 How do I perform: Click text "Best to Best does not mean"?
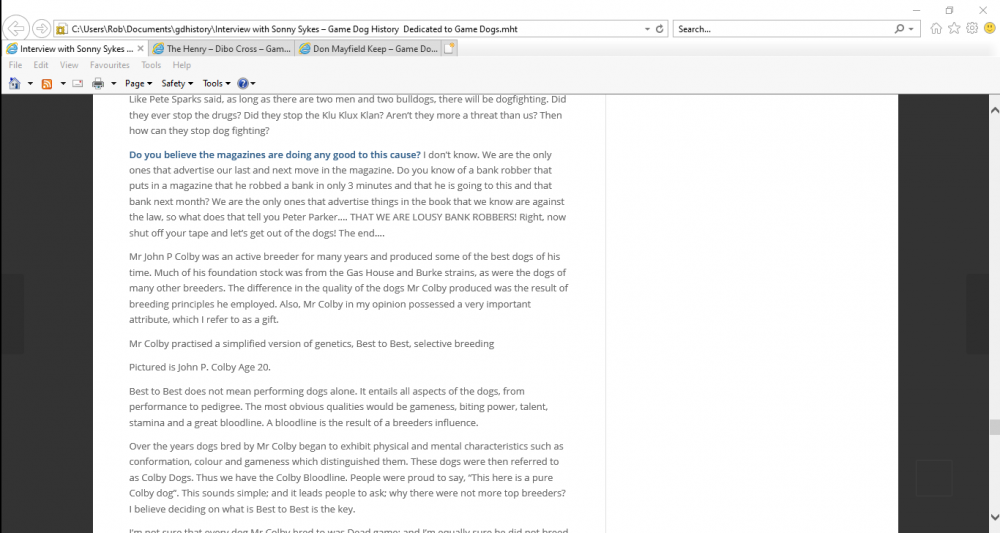coord(188,391)
